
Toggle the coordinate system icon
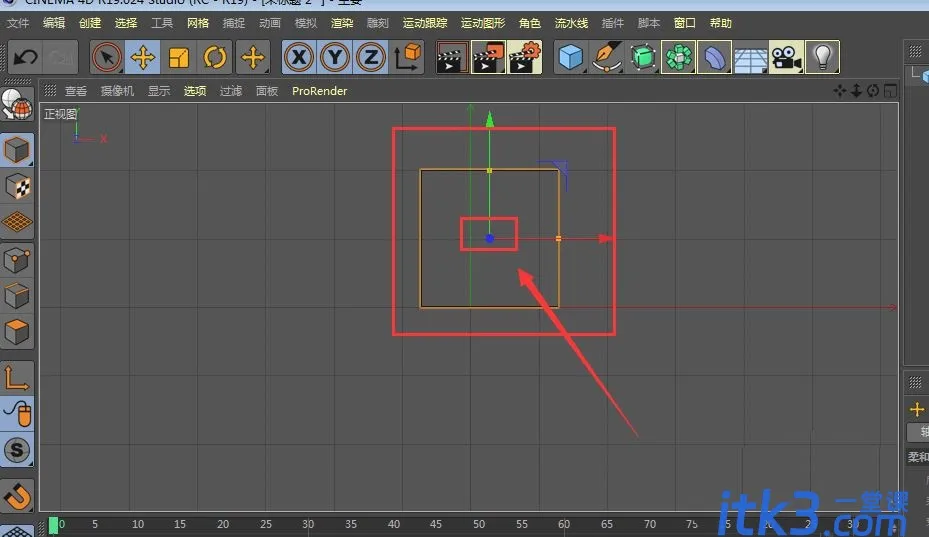point(408,57)
